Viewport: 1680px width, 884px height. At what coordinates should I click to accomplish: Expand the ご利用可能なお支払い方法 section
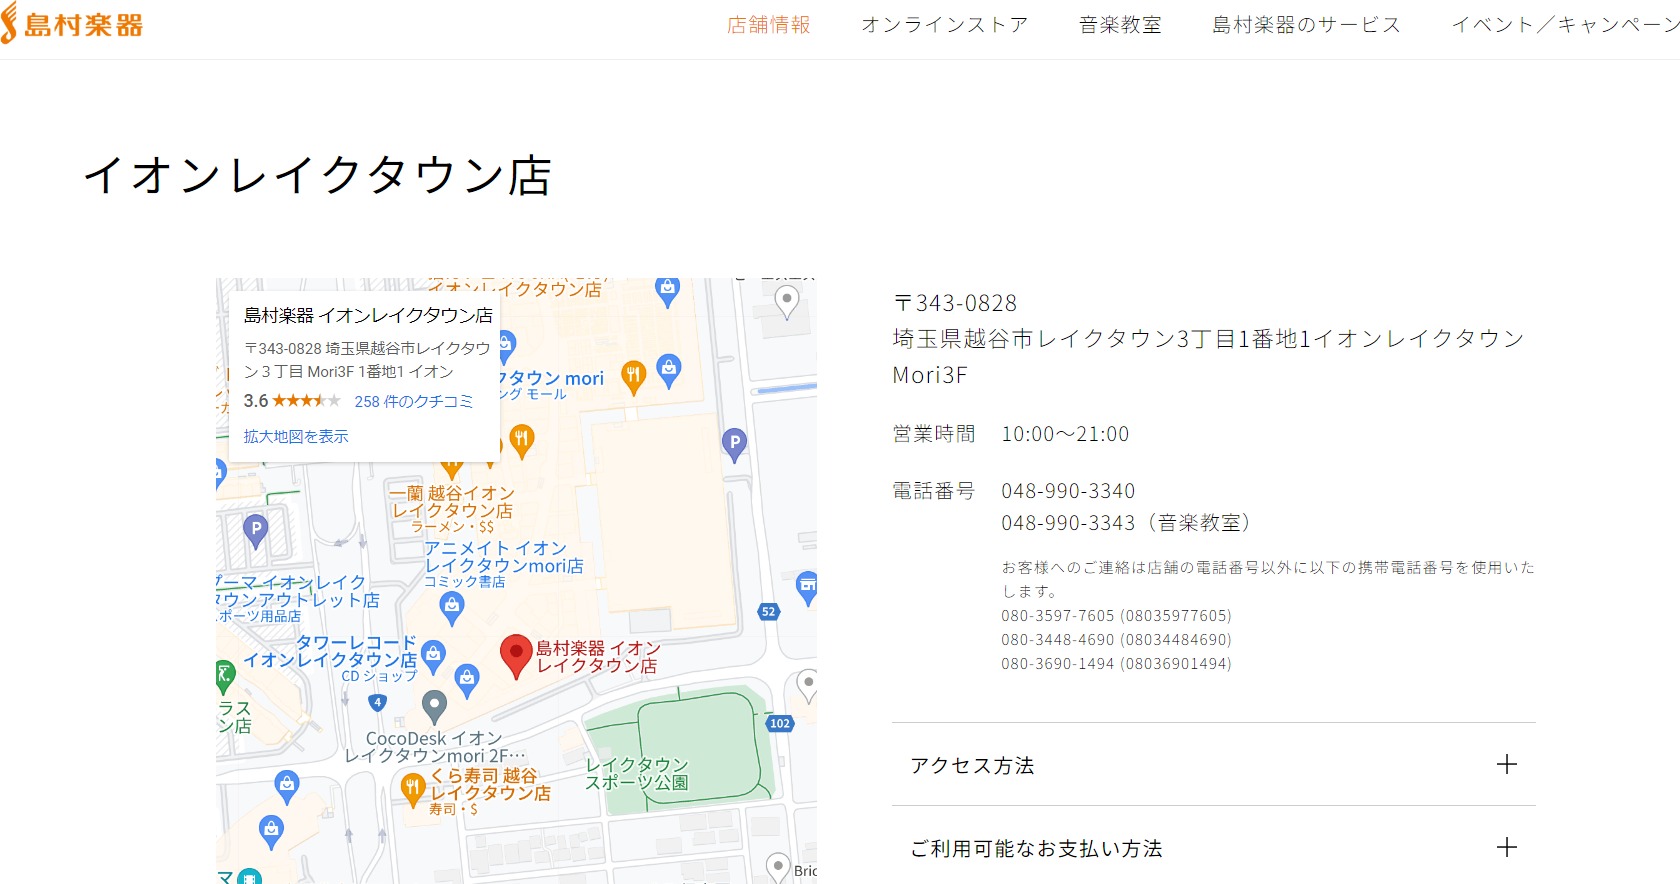click(1214, 848)
